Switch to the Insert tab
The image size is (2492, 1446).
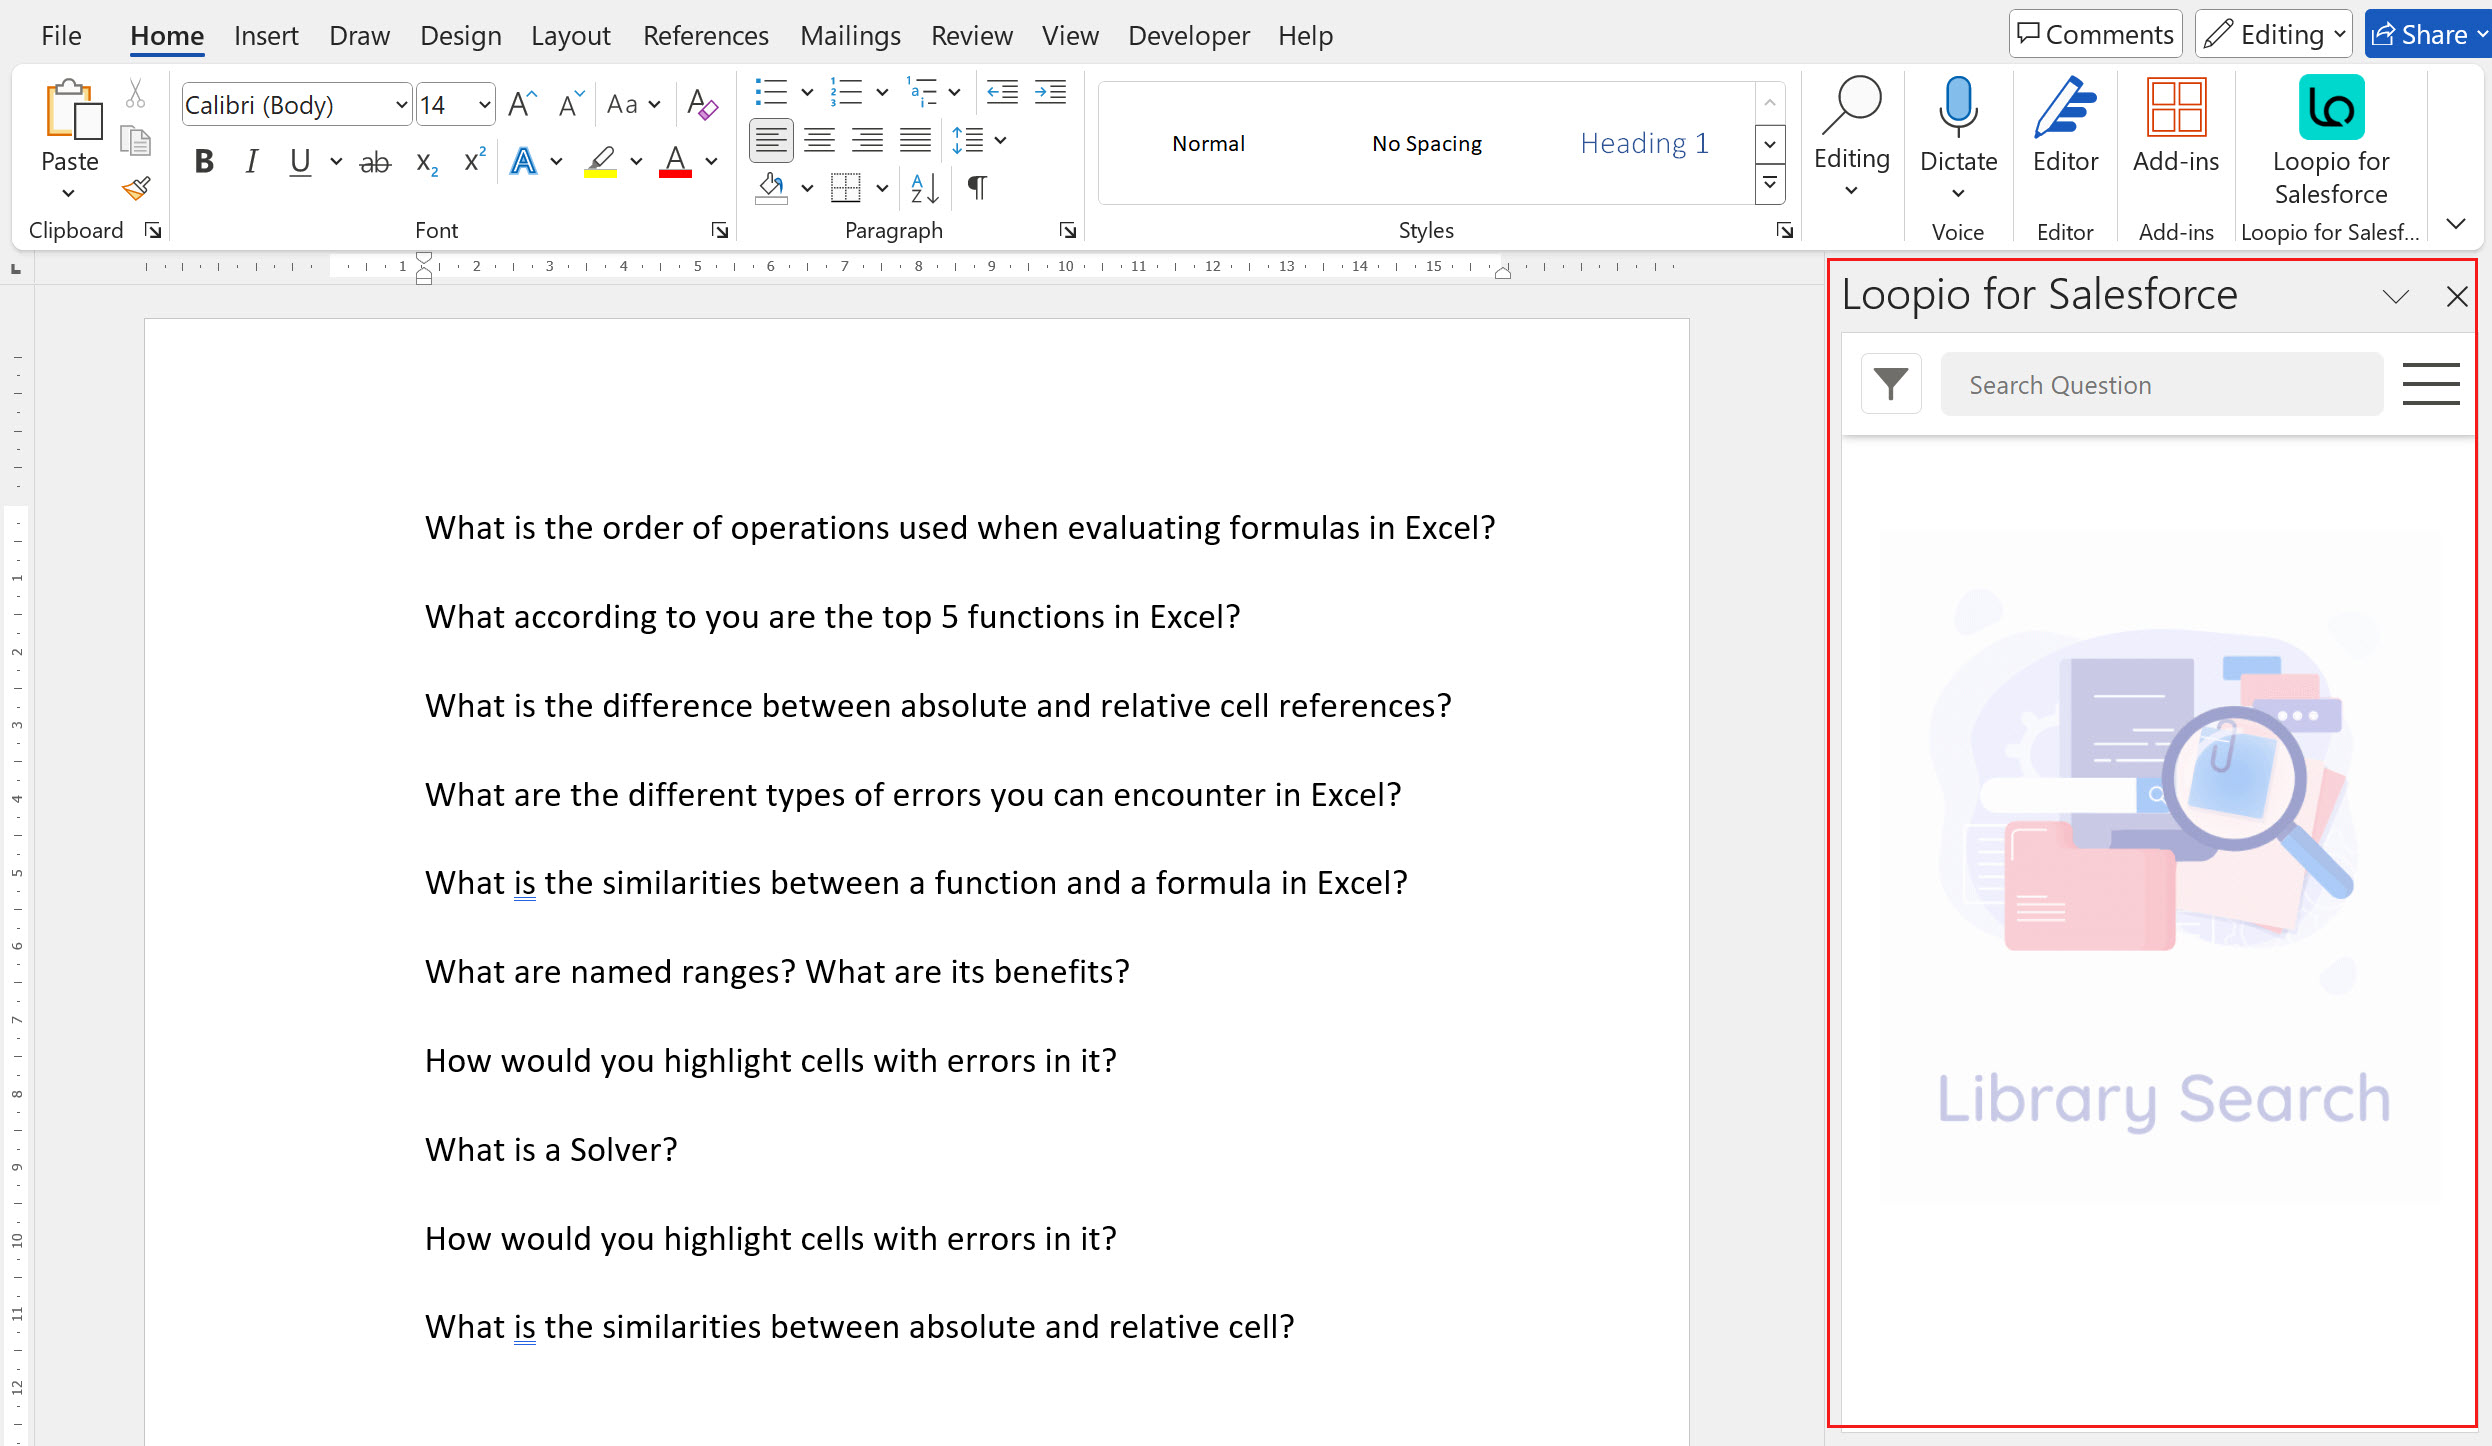click(266, 35)
